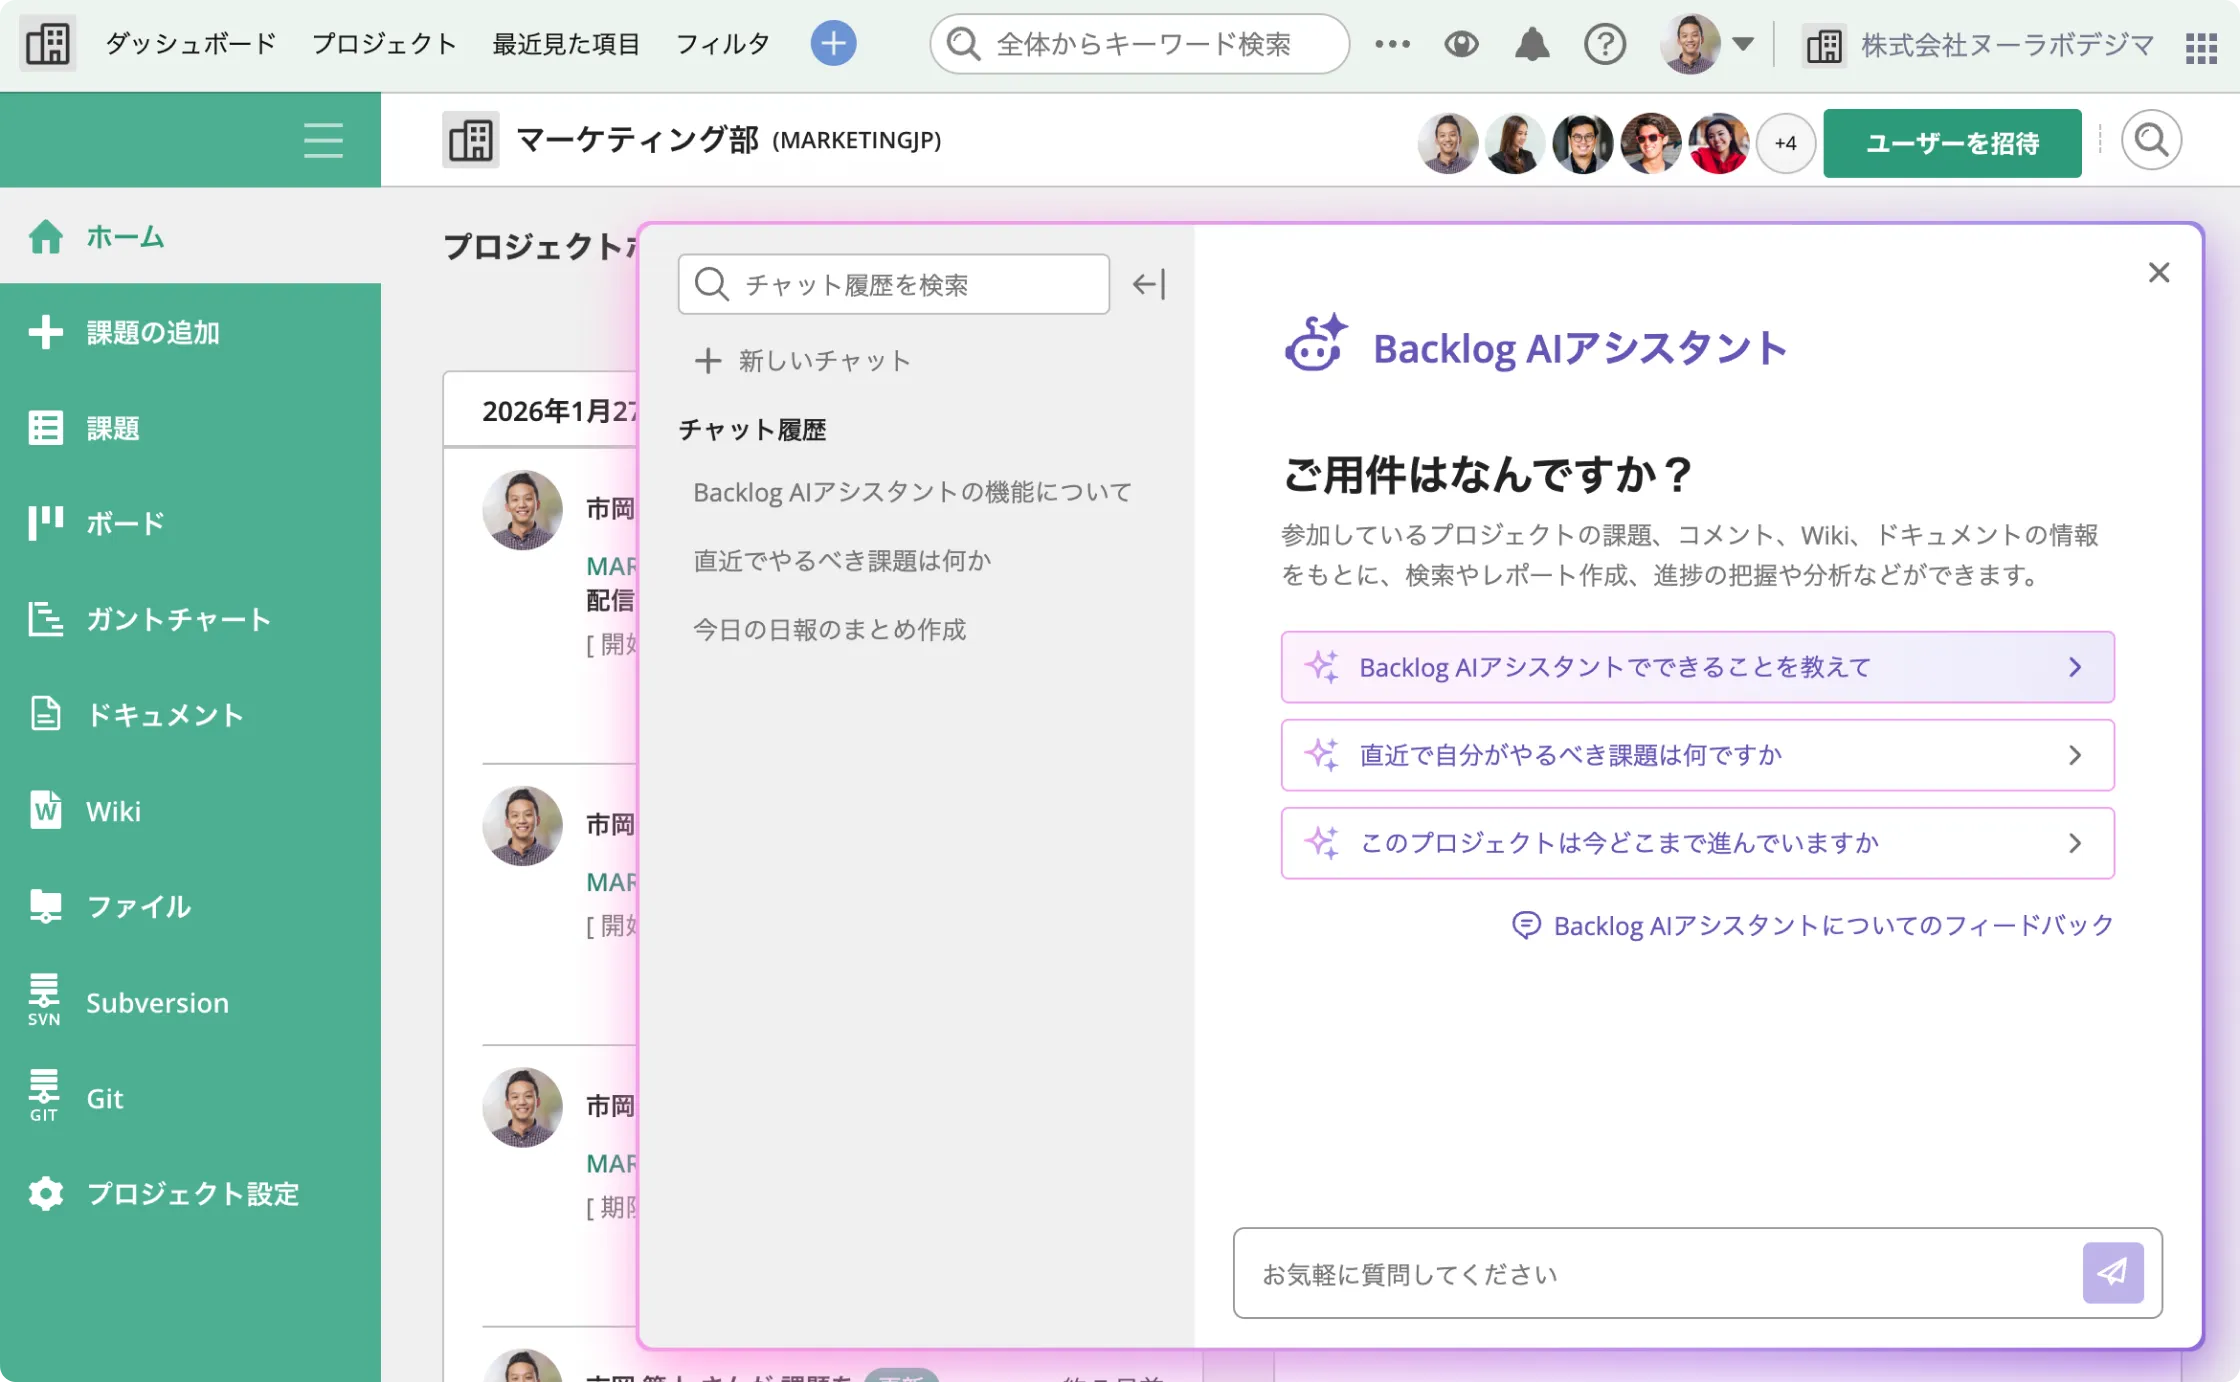Select the ガントチャート icon in the sidebar
This screenshot has height=1382, width=2240.
(x=45, y=619)
